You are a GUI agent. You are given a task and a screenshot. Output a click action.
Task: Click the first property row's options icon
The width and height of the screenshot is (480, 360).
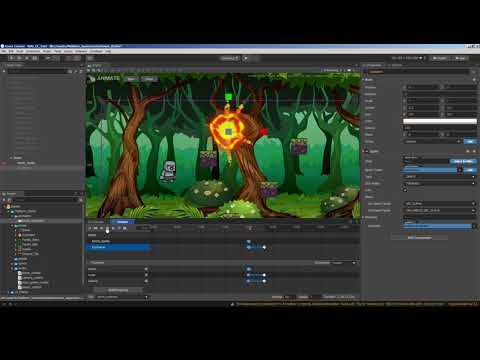146,269
